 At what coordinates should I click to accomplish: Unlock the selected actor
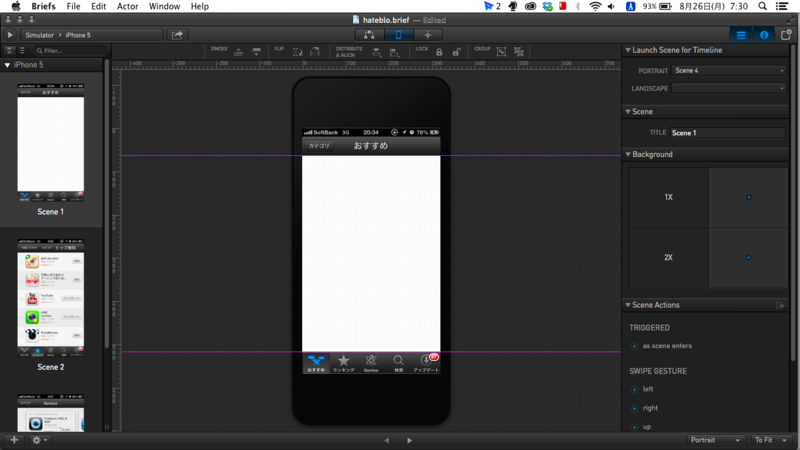tap(457, 52)
